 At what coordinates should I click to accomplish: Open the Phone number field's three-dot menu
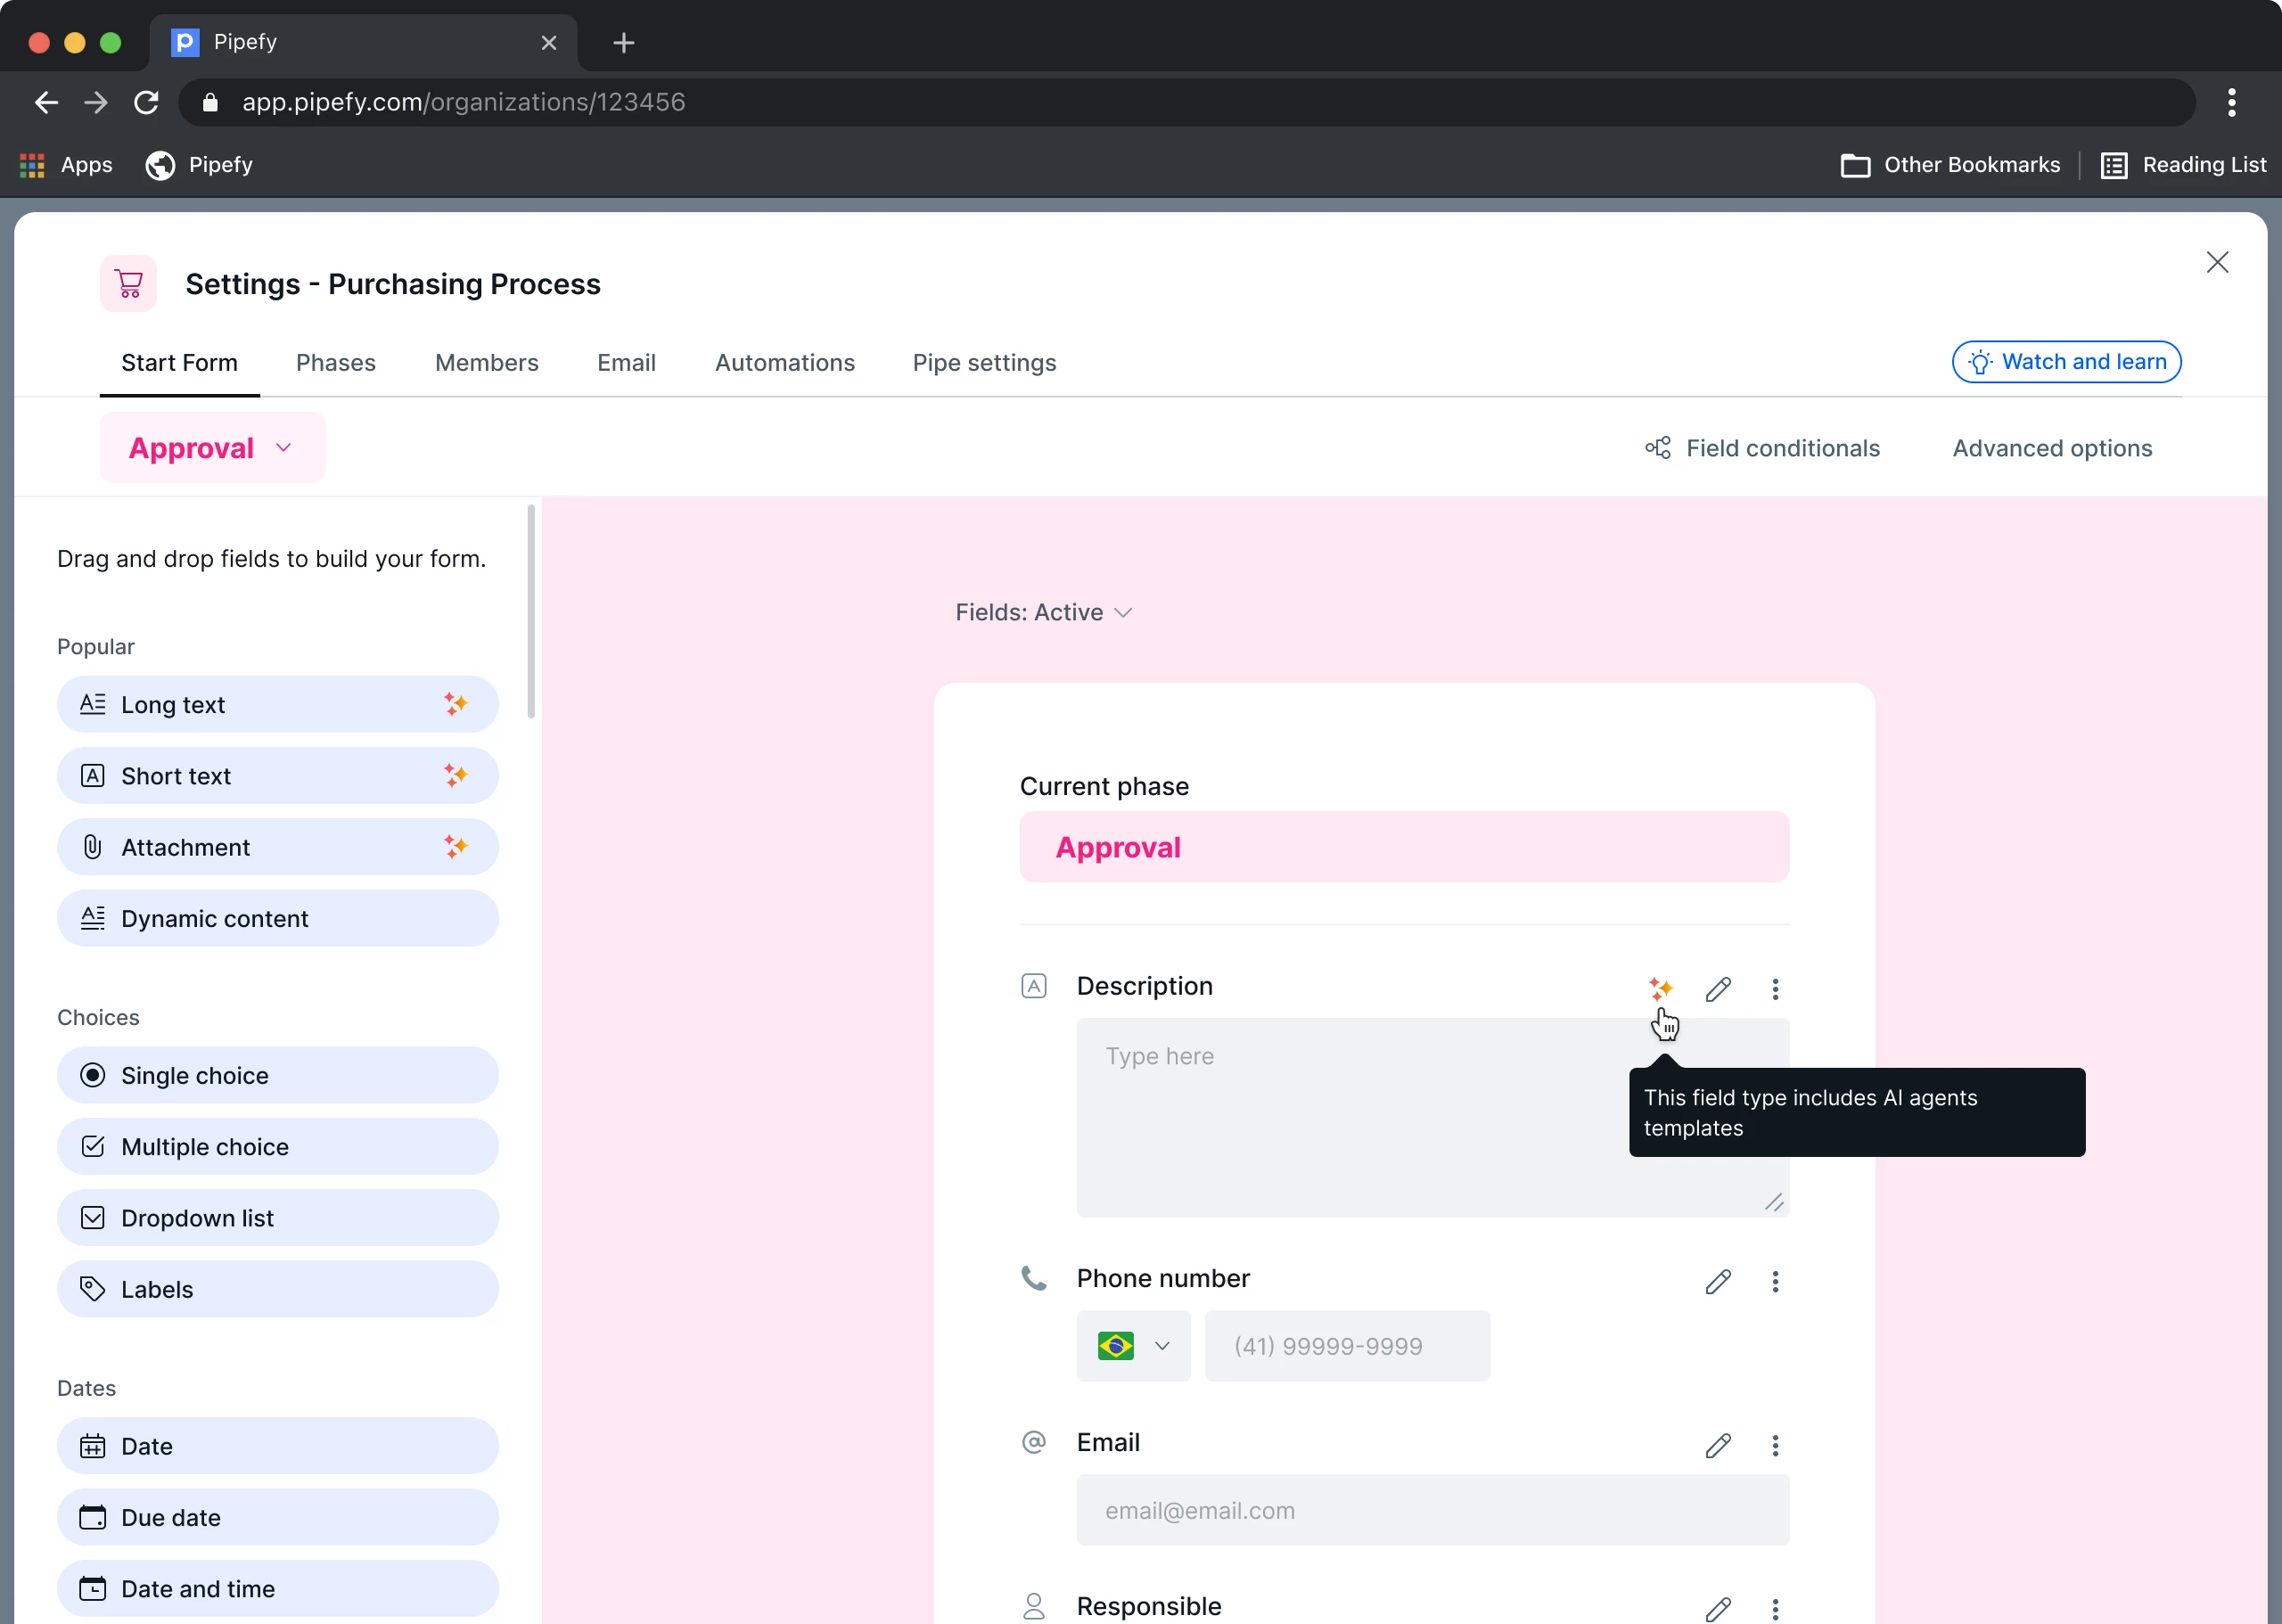coord(1774,1281)
